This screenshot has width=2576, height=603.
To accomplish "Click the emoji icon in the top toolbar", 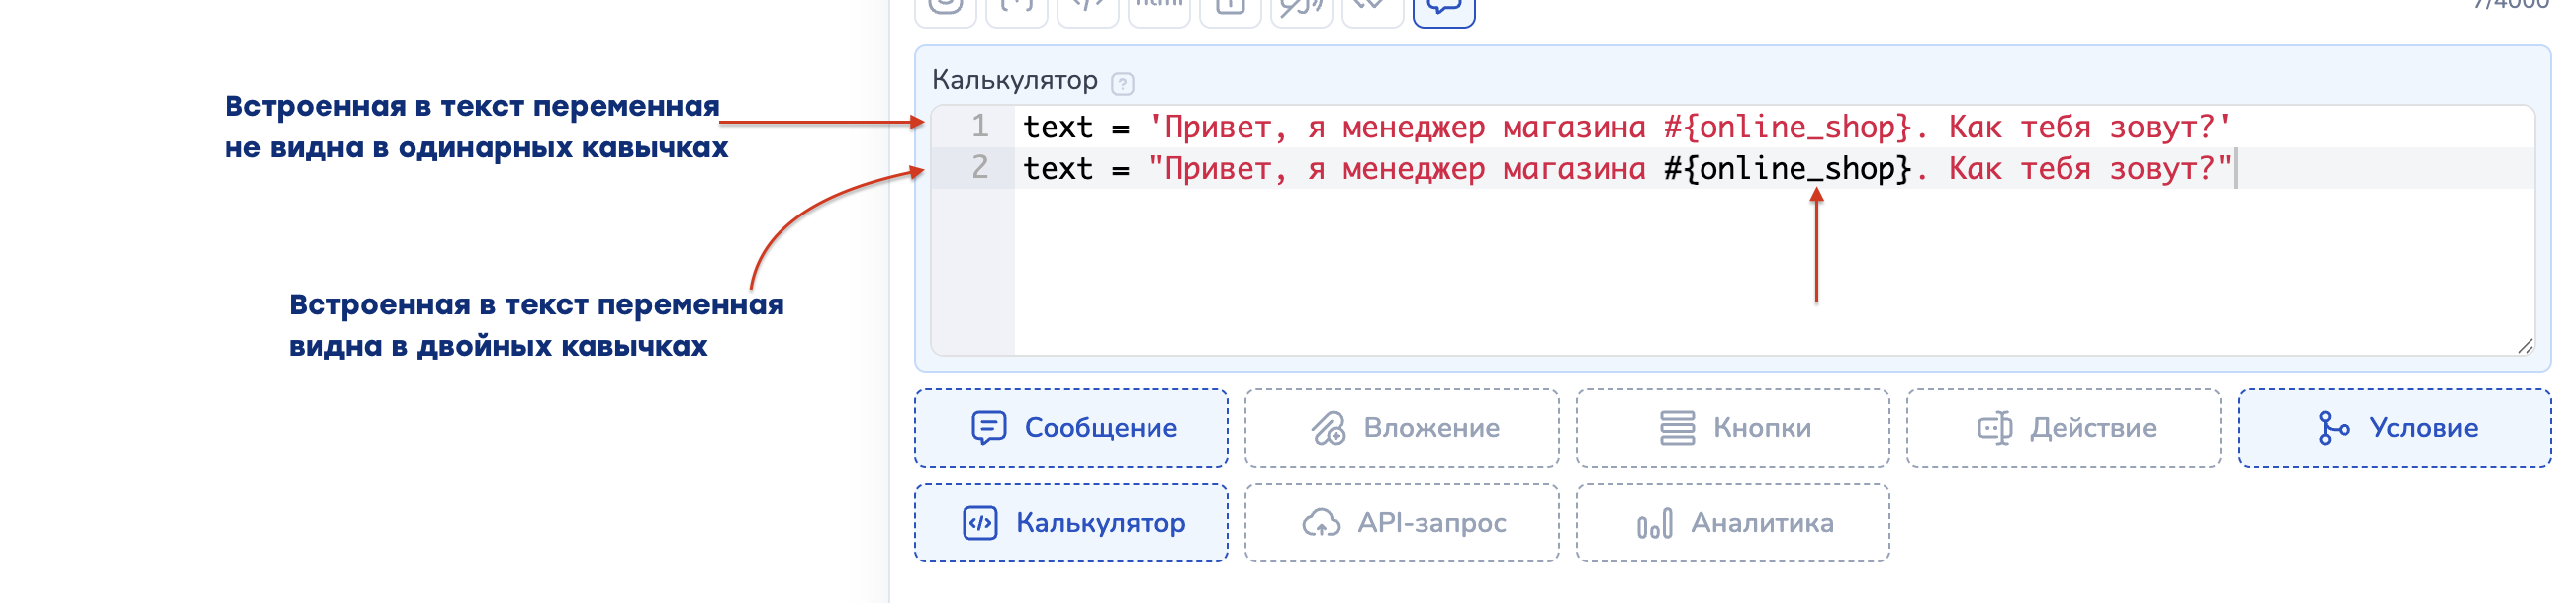I will [x=945, y=6].
